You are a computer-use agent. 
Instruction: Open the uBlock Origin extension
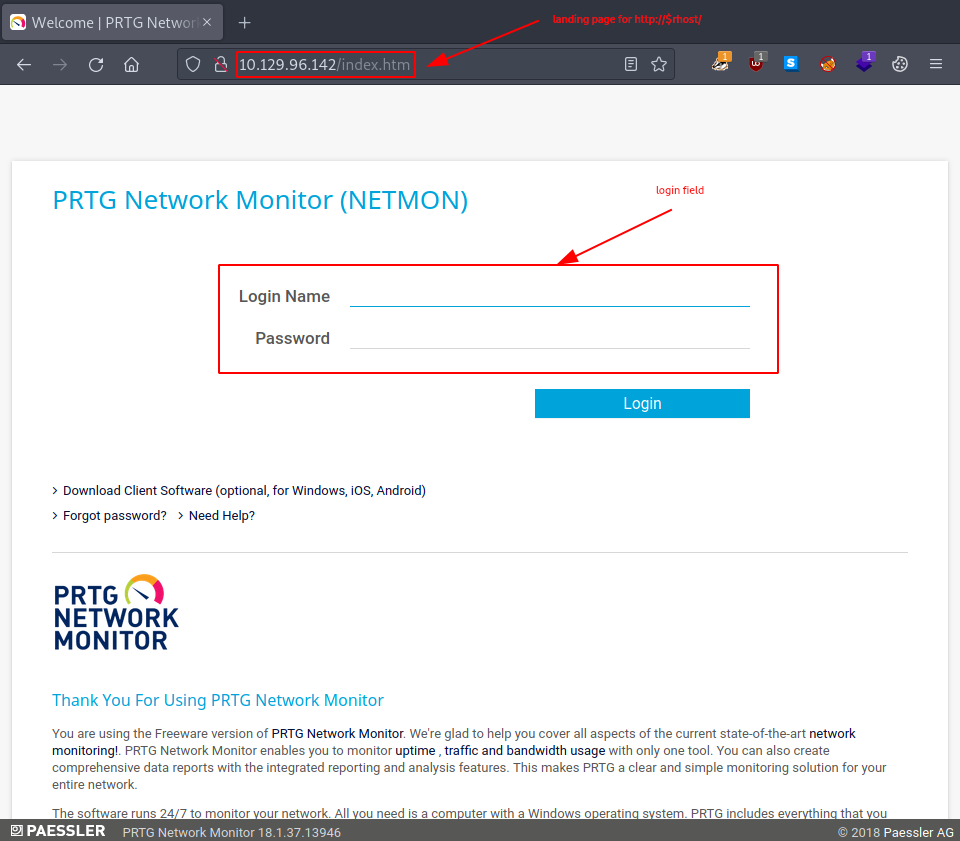756,64
